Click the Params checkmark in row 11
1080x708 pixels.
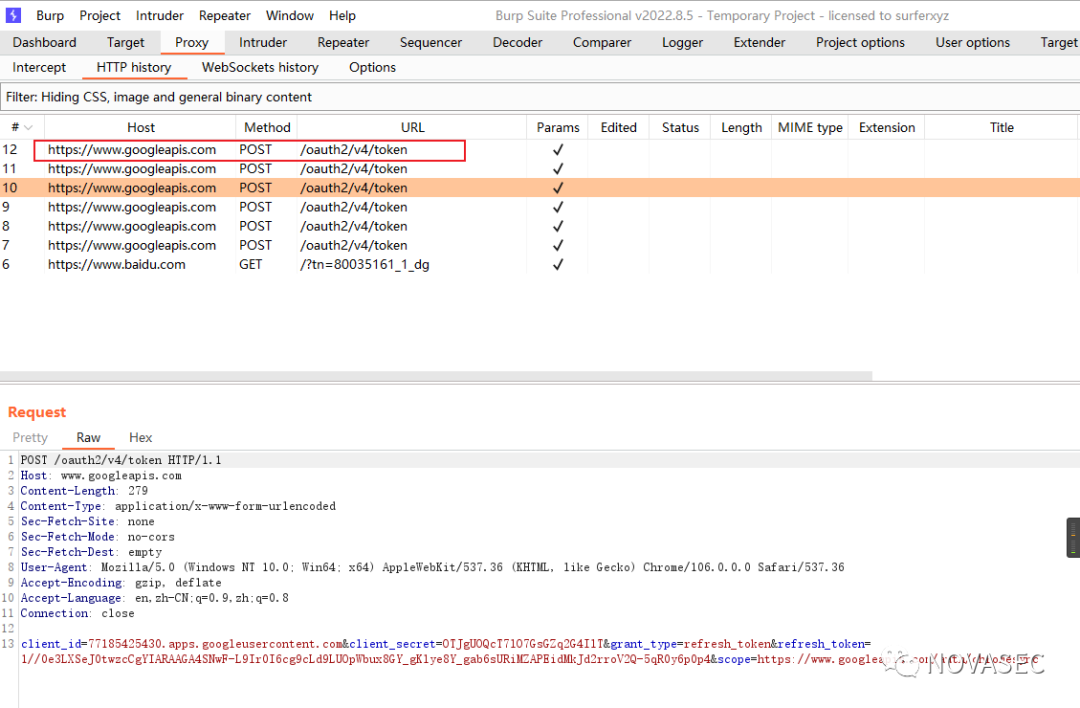pos(558,169)
